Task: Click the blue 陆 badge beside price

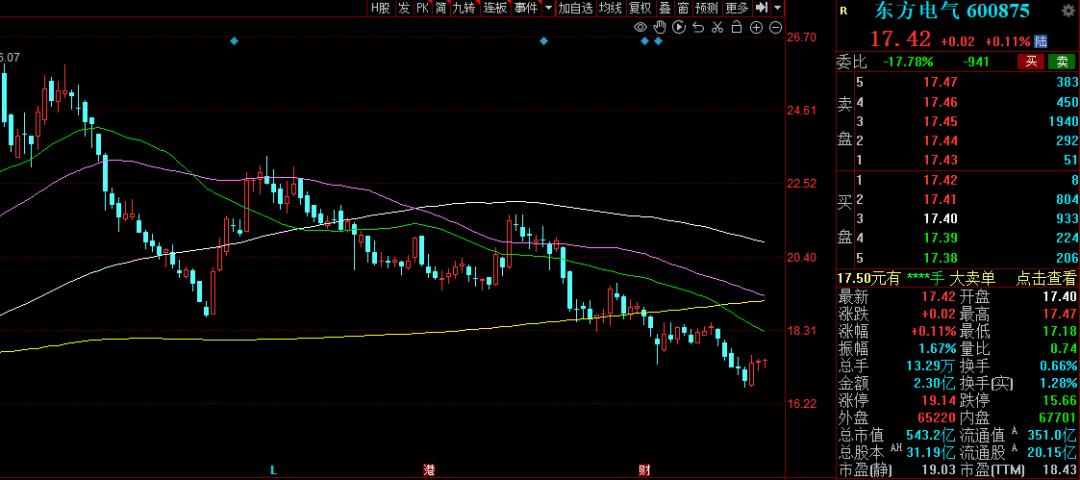Action: 1041,41
